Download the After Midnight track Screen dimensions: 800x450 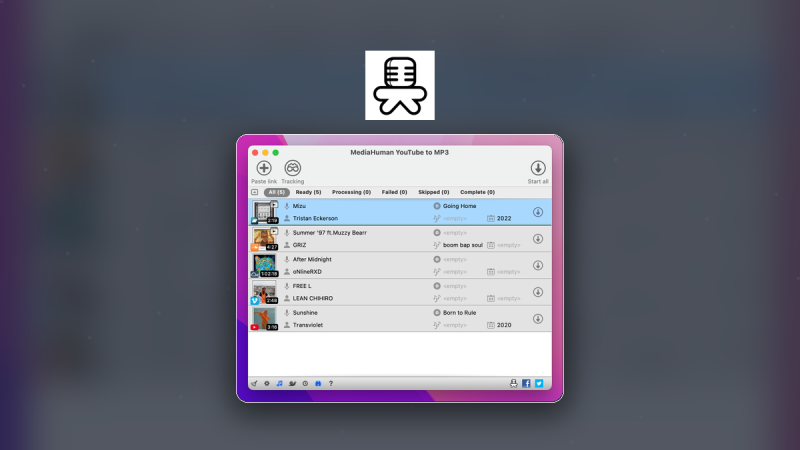(x=538, y=265)
